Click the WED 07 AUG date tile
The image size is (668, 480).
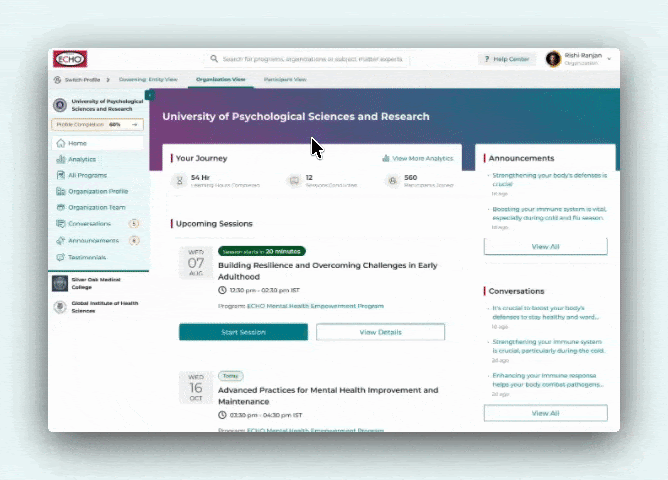click(196, 262)
